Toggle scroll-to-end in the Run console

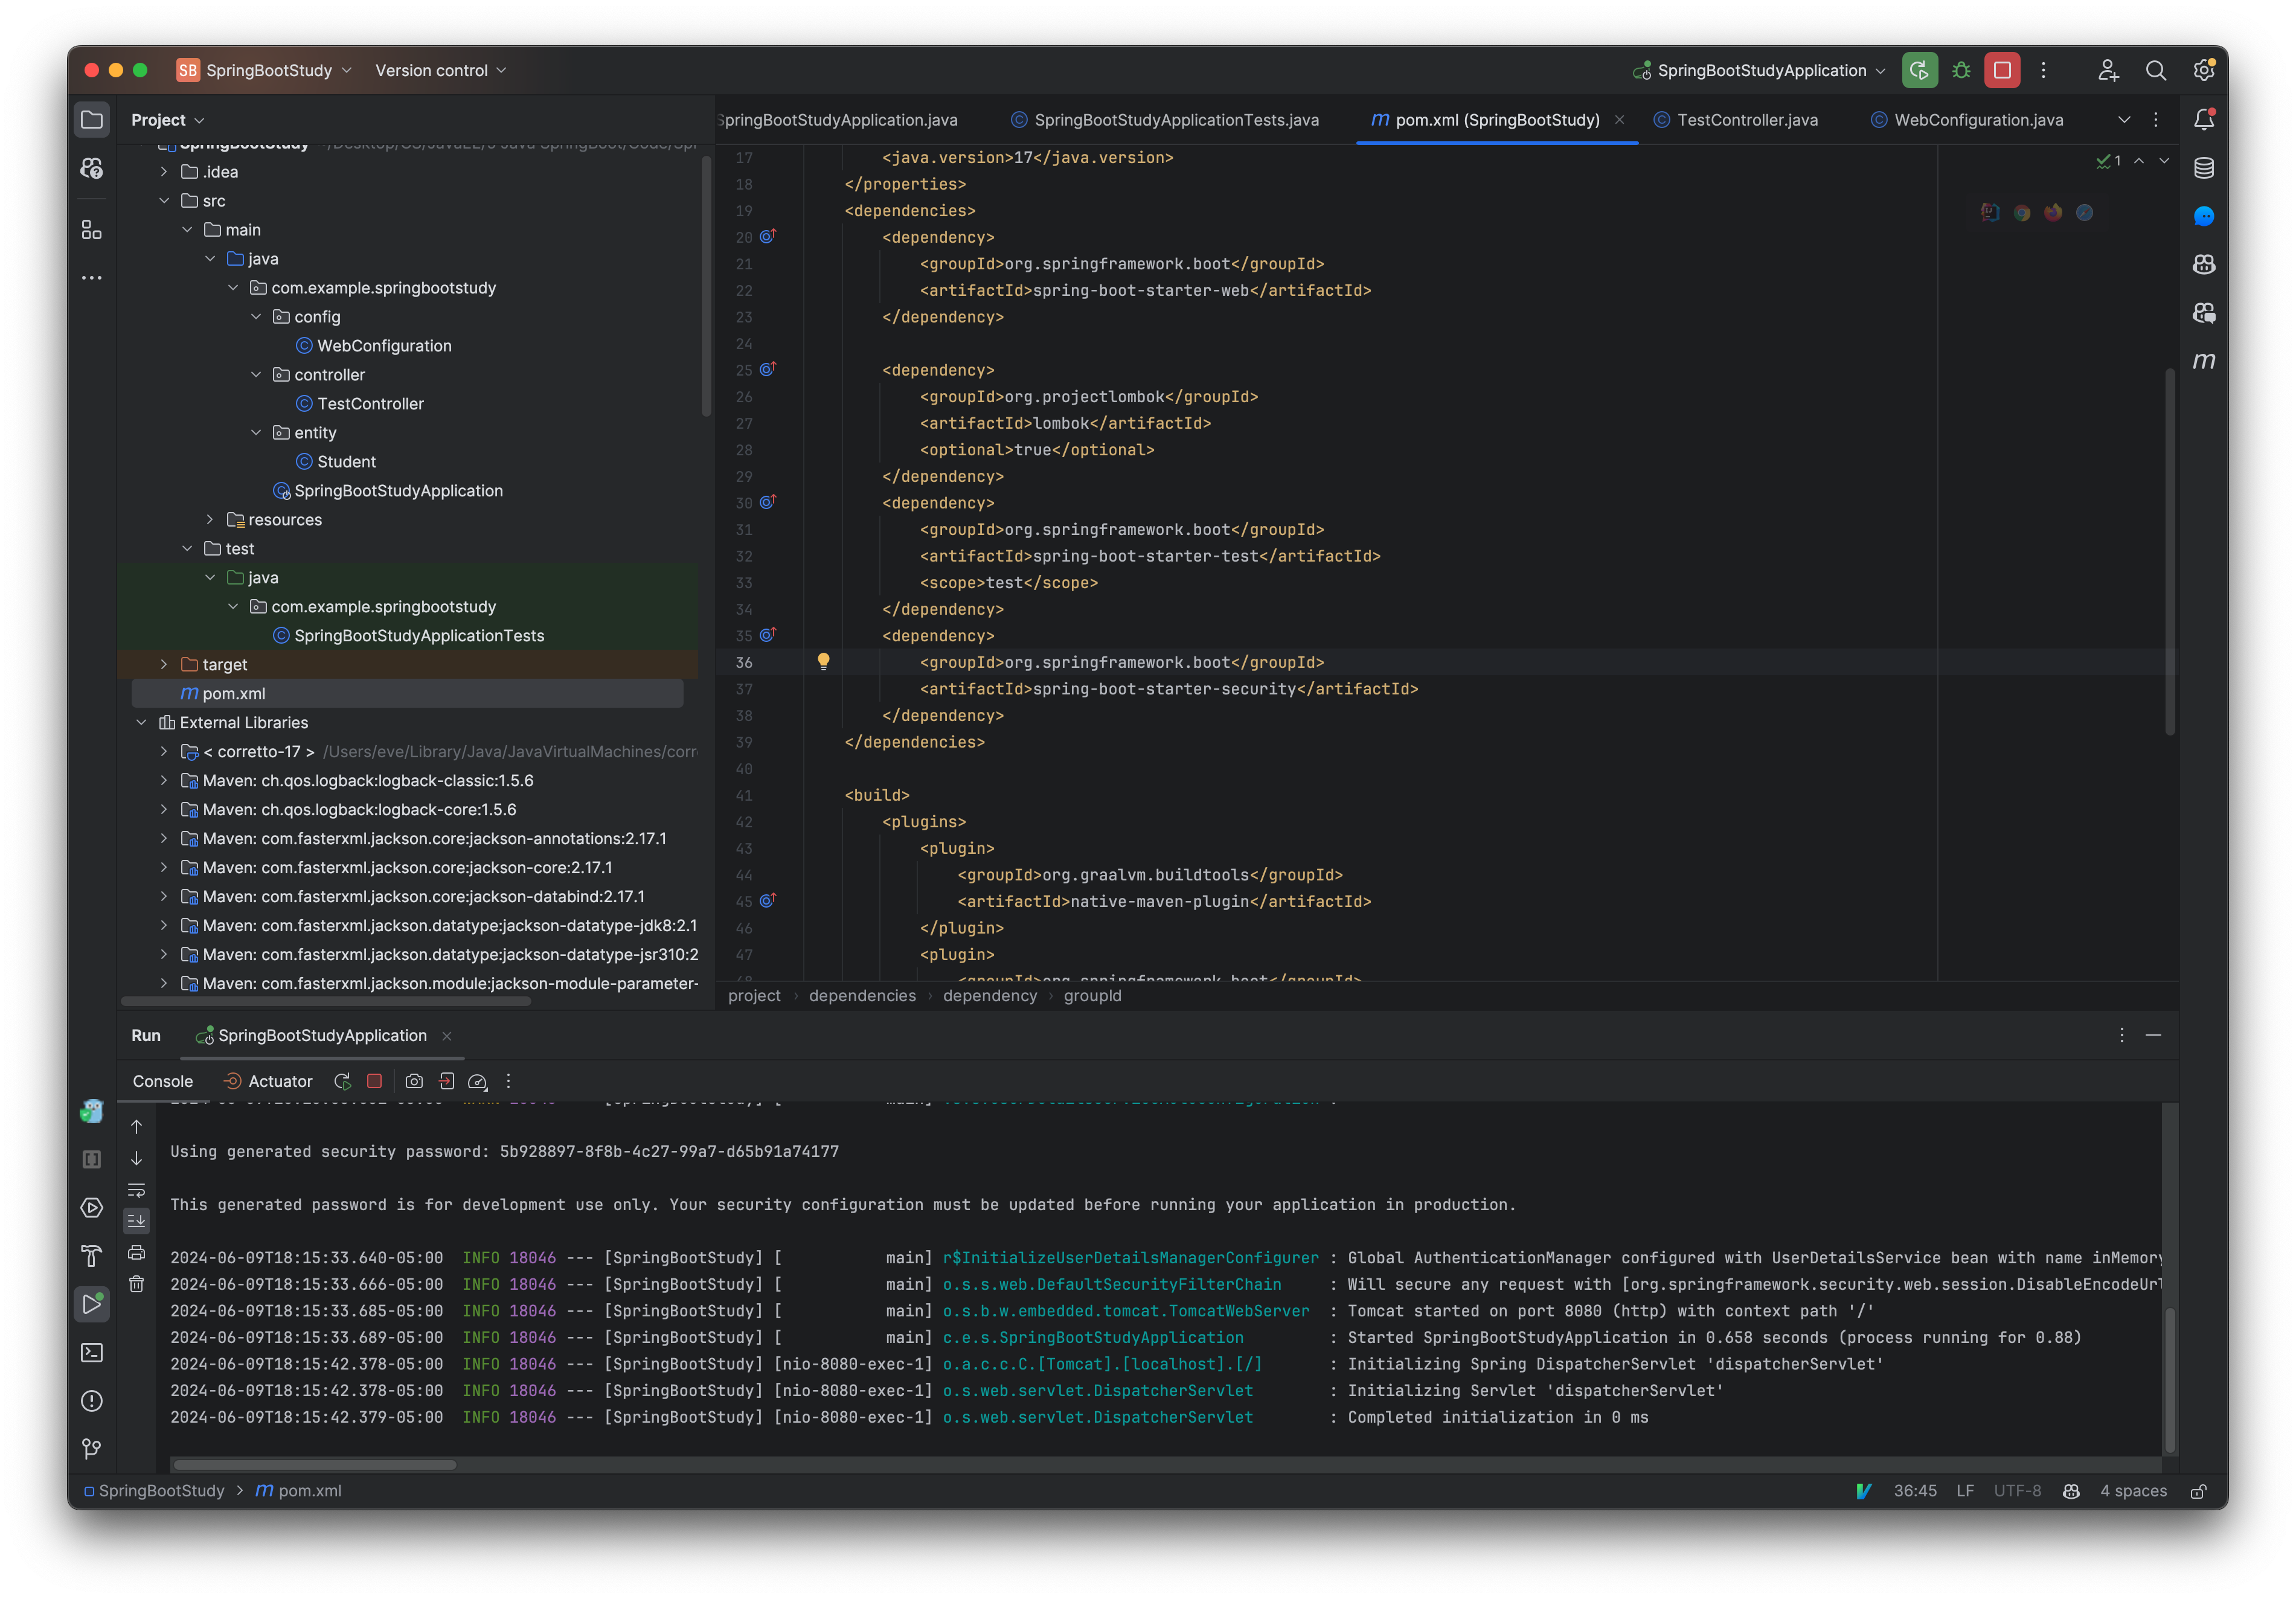click(136, 1220)
